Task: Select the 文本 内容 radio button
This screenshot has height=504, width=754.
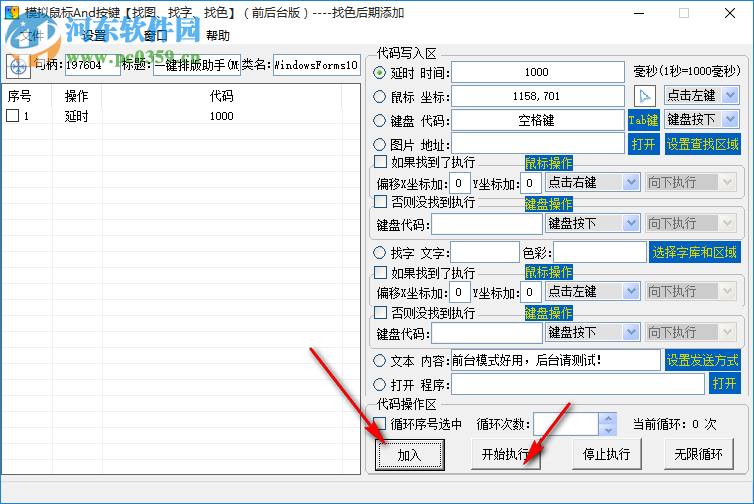Action: [379, 361]
